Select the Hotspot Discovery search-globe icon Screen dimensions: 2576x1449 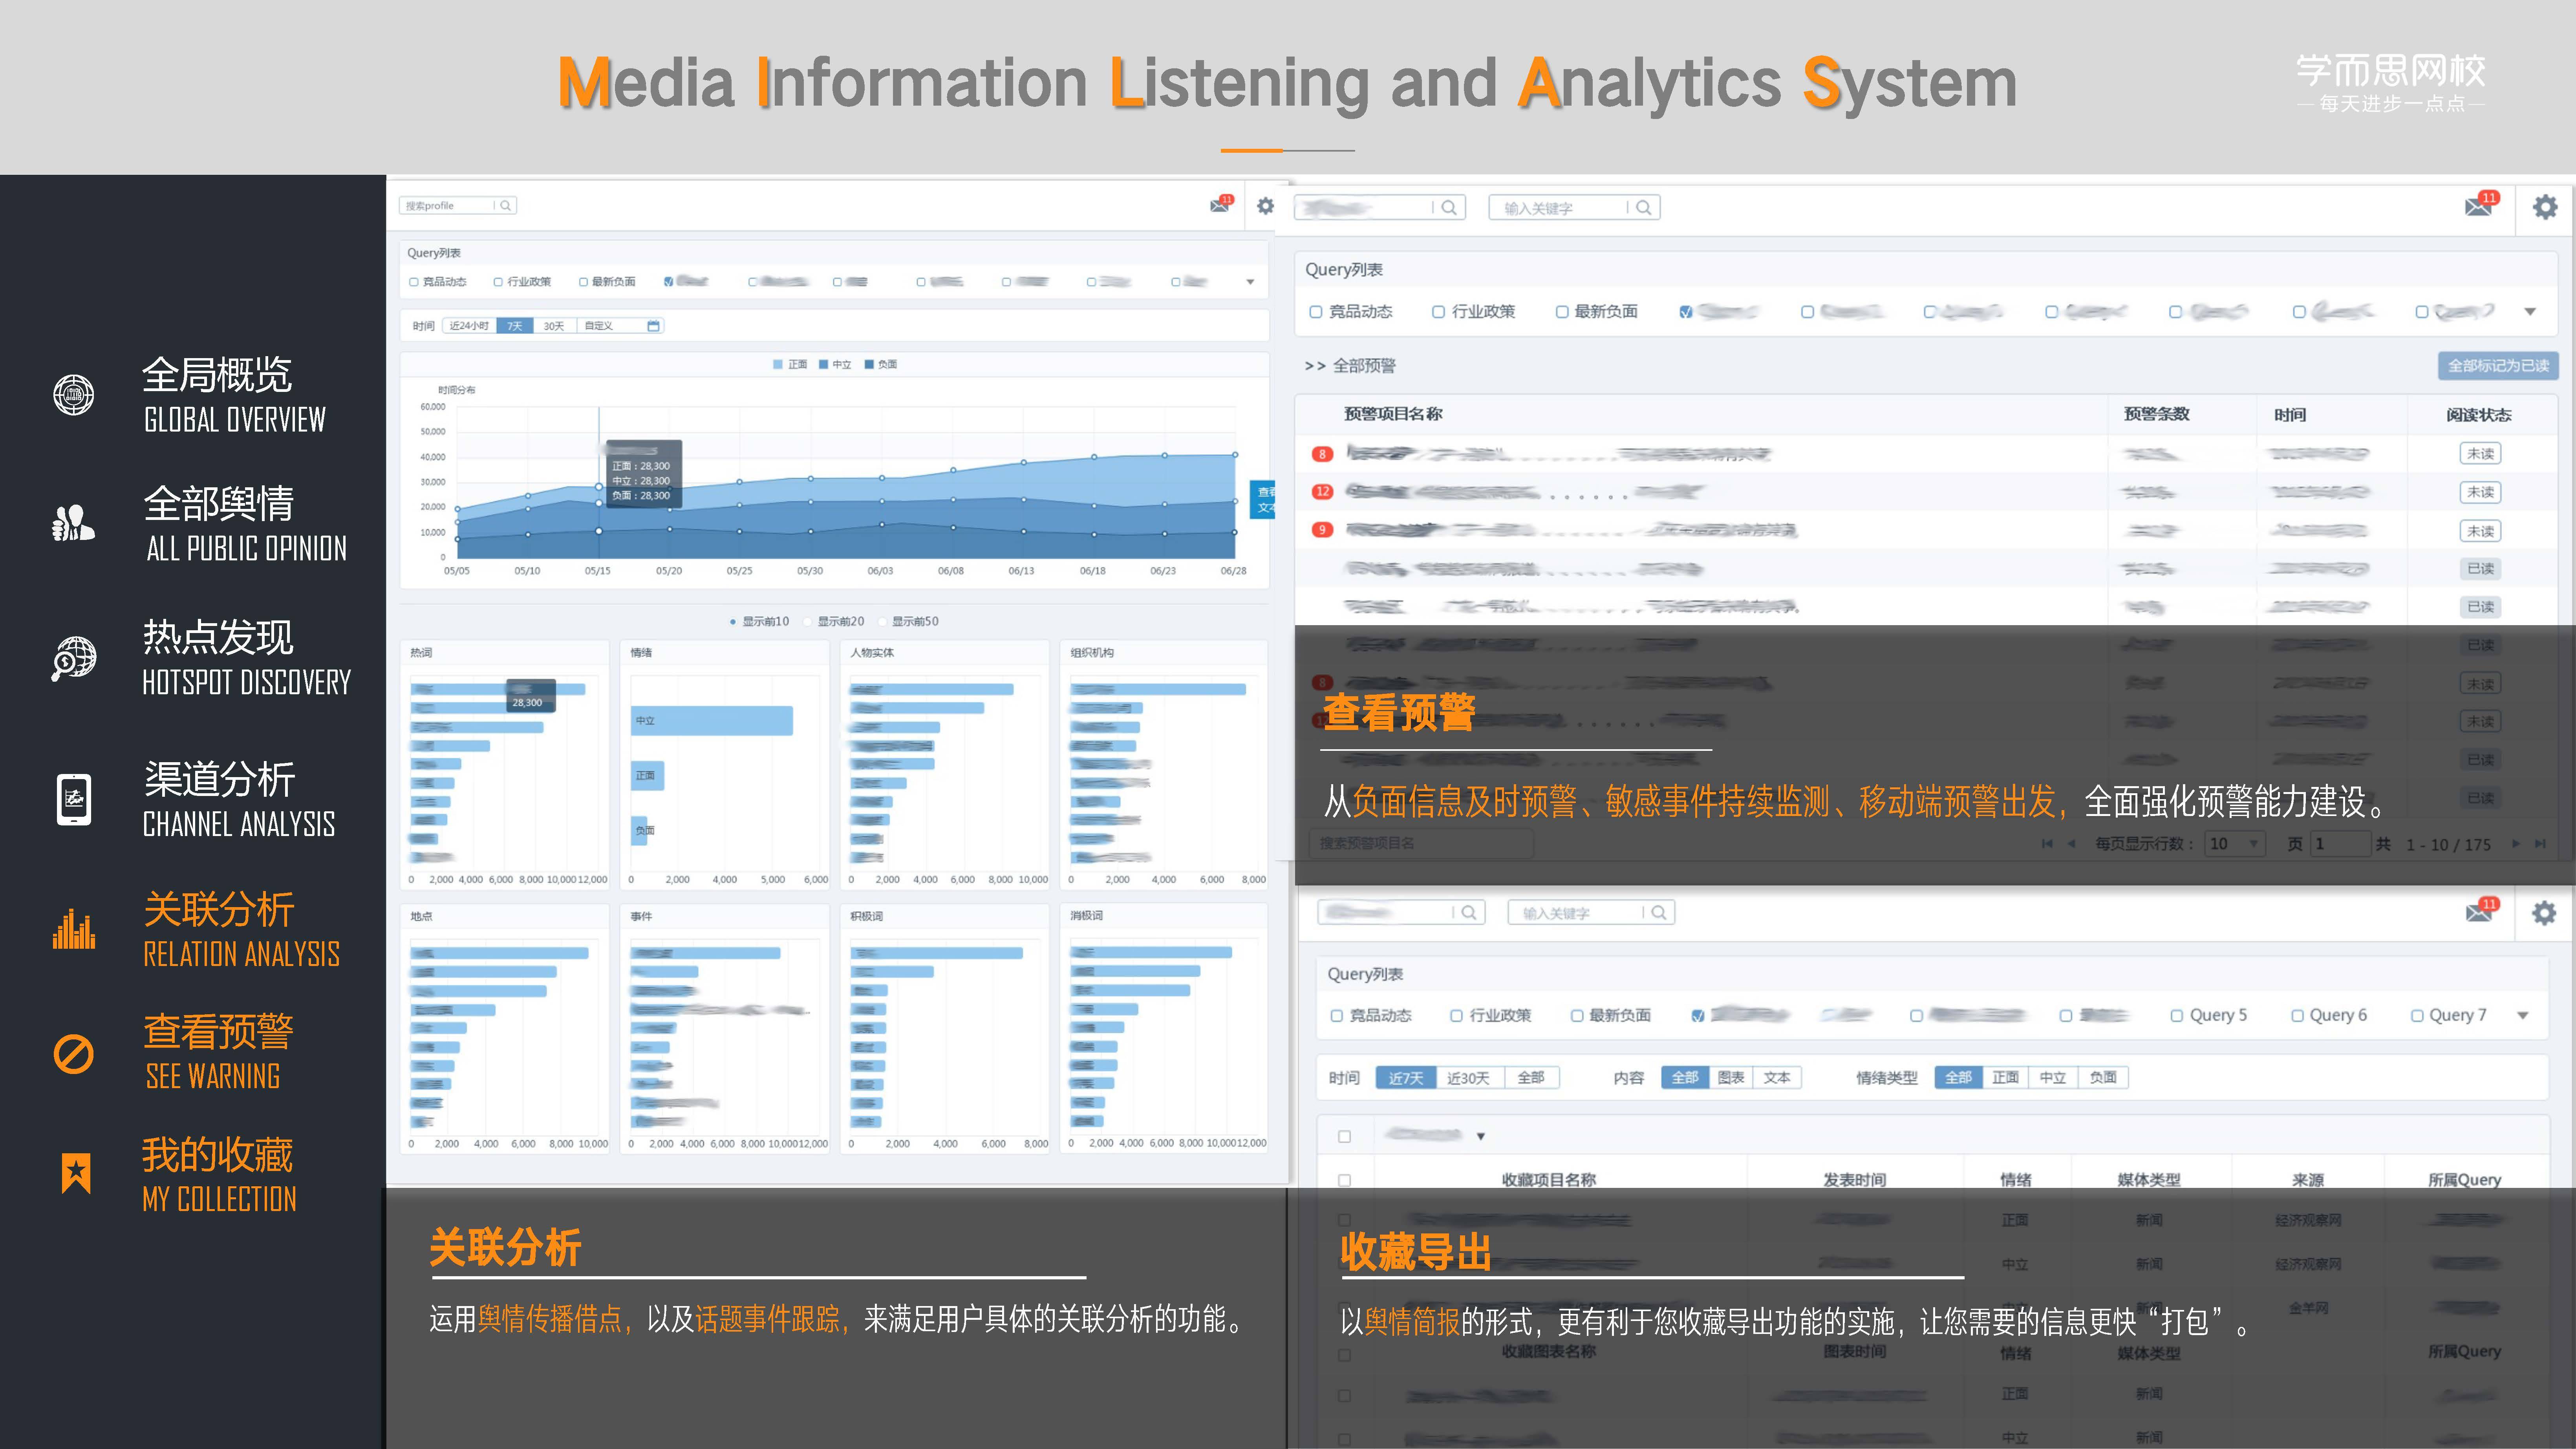click(x=73, y=658)
